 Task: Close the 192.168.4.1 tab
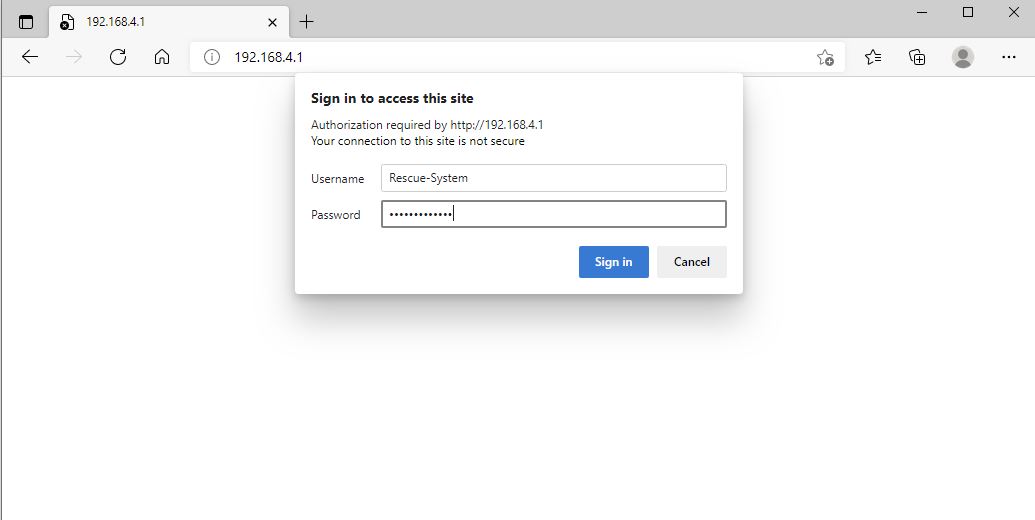coord(273,22)
